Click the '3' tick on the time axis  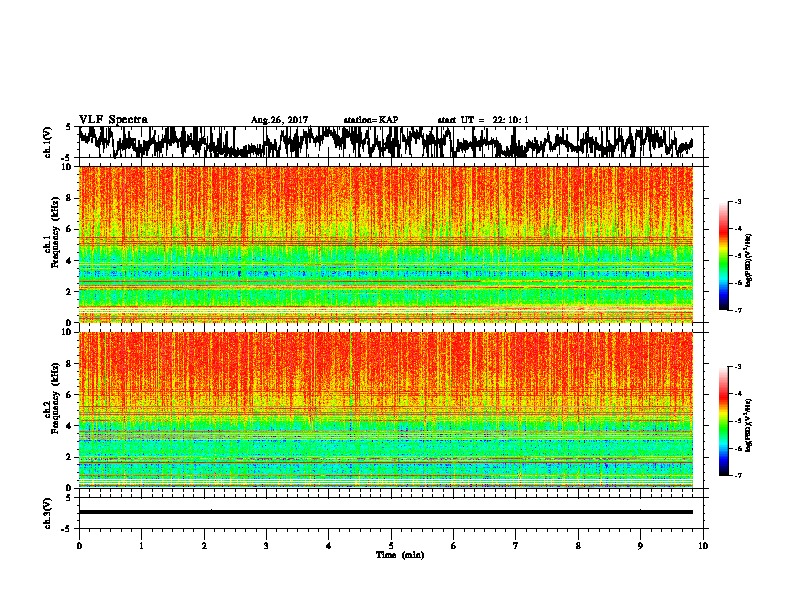click(x=266, y=546)
